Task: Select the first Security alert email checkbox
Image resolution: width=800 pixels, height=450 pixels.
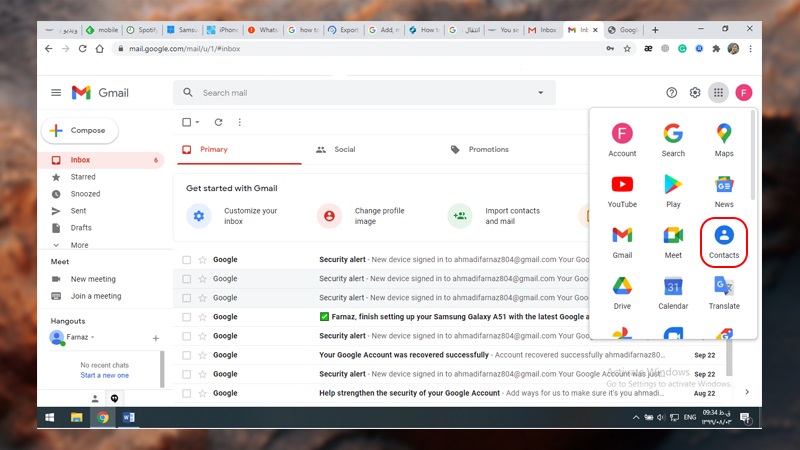Action: [x=186, y=260]
